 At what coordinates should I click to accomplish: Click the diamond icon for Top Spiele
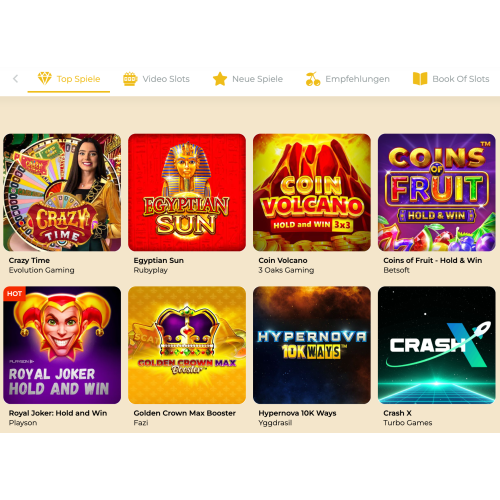coord(44,78)
